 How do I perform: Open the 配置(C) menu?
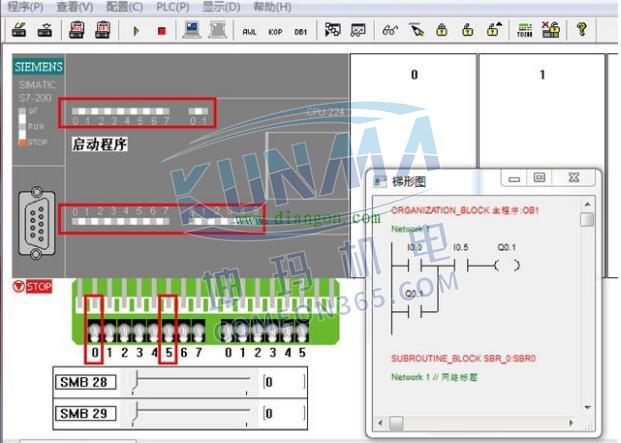(x=124, y=7)
